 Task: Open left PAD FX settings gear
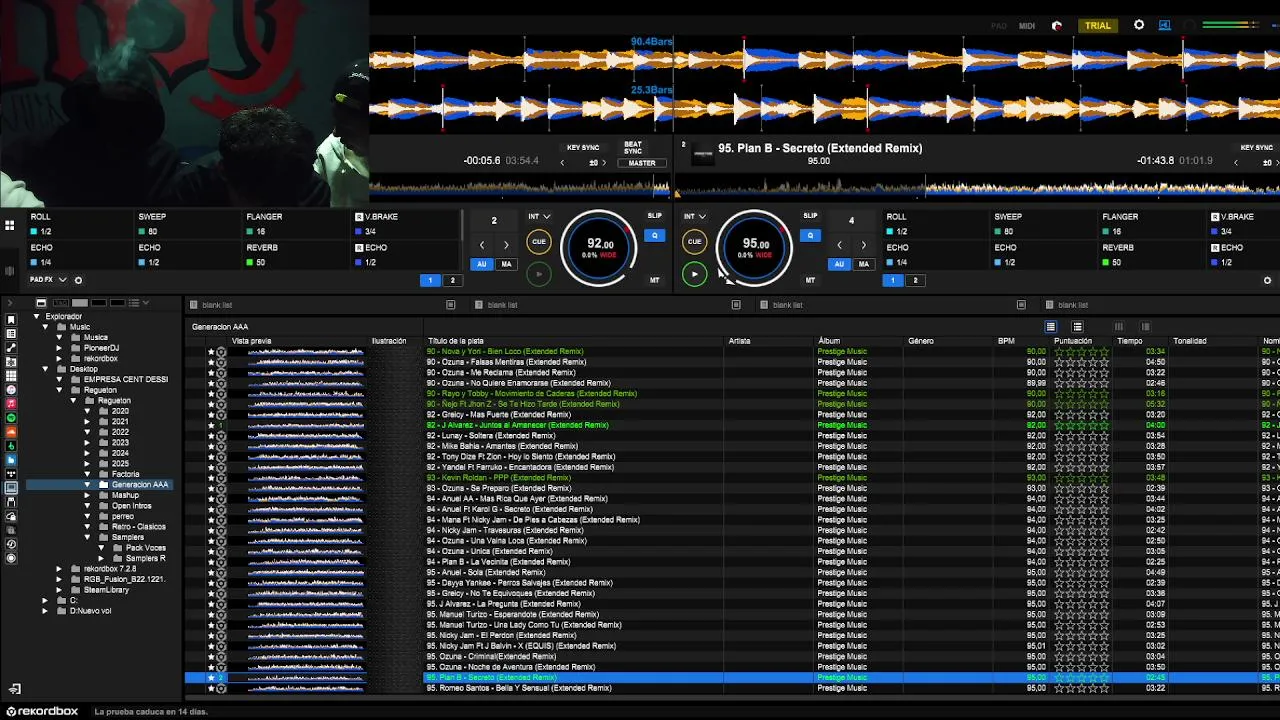[x=78, y=280]
